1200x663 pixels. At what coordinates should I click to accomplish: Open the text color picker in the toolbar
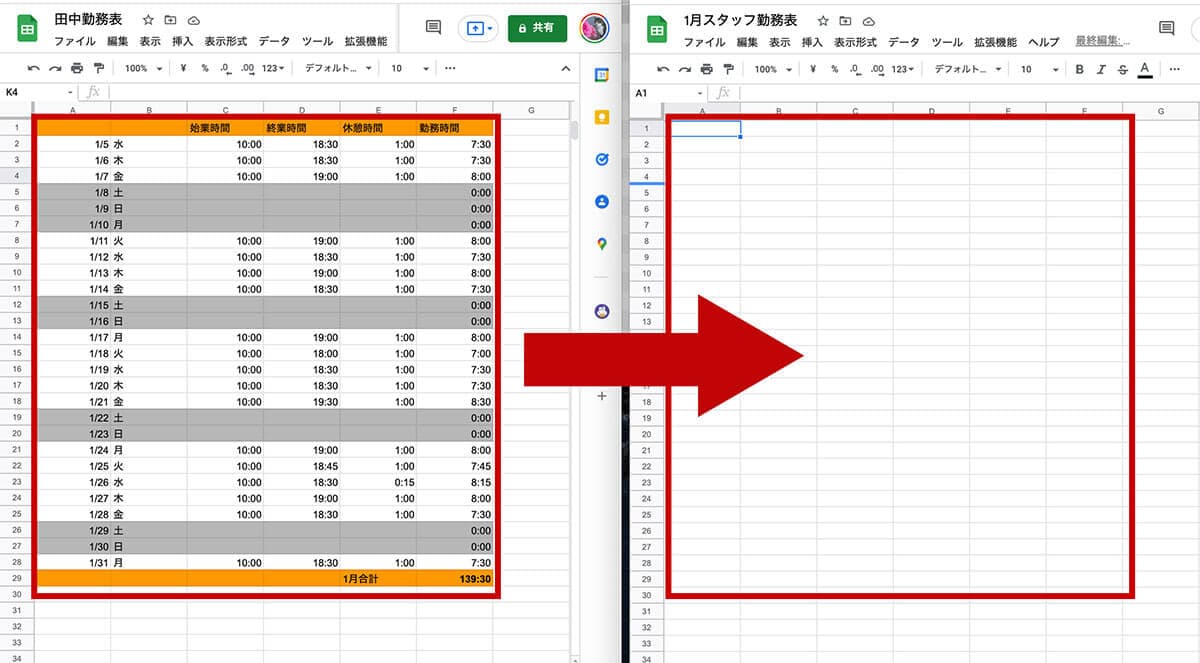coord(1142,69)
